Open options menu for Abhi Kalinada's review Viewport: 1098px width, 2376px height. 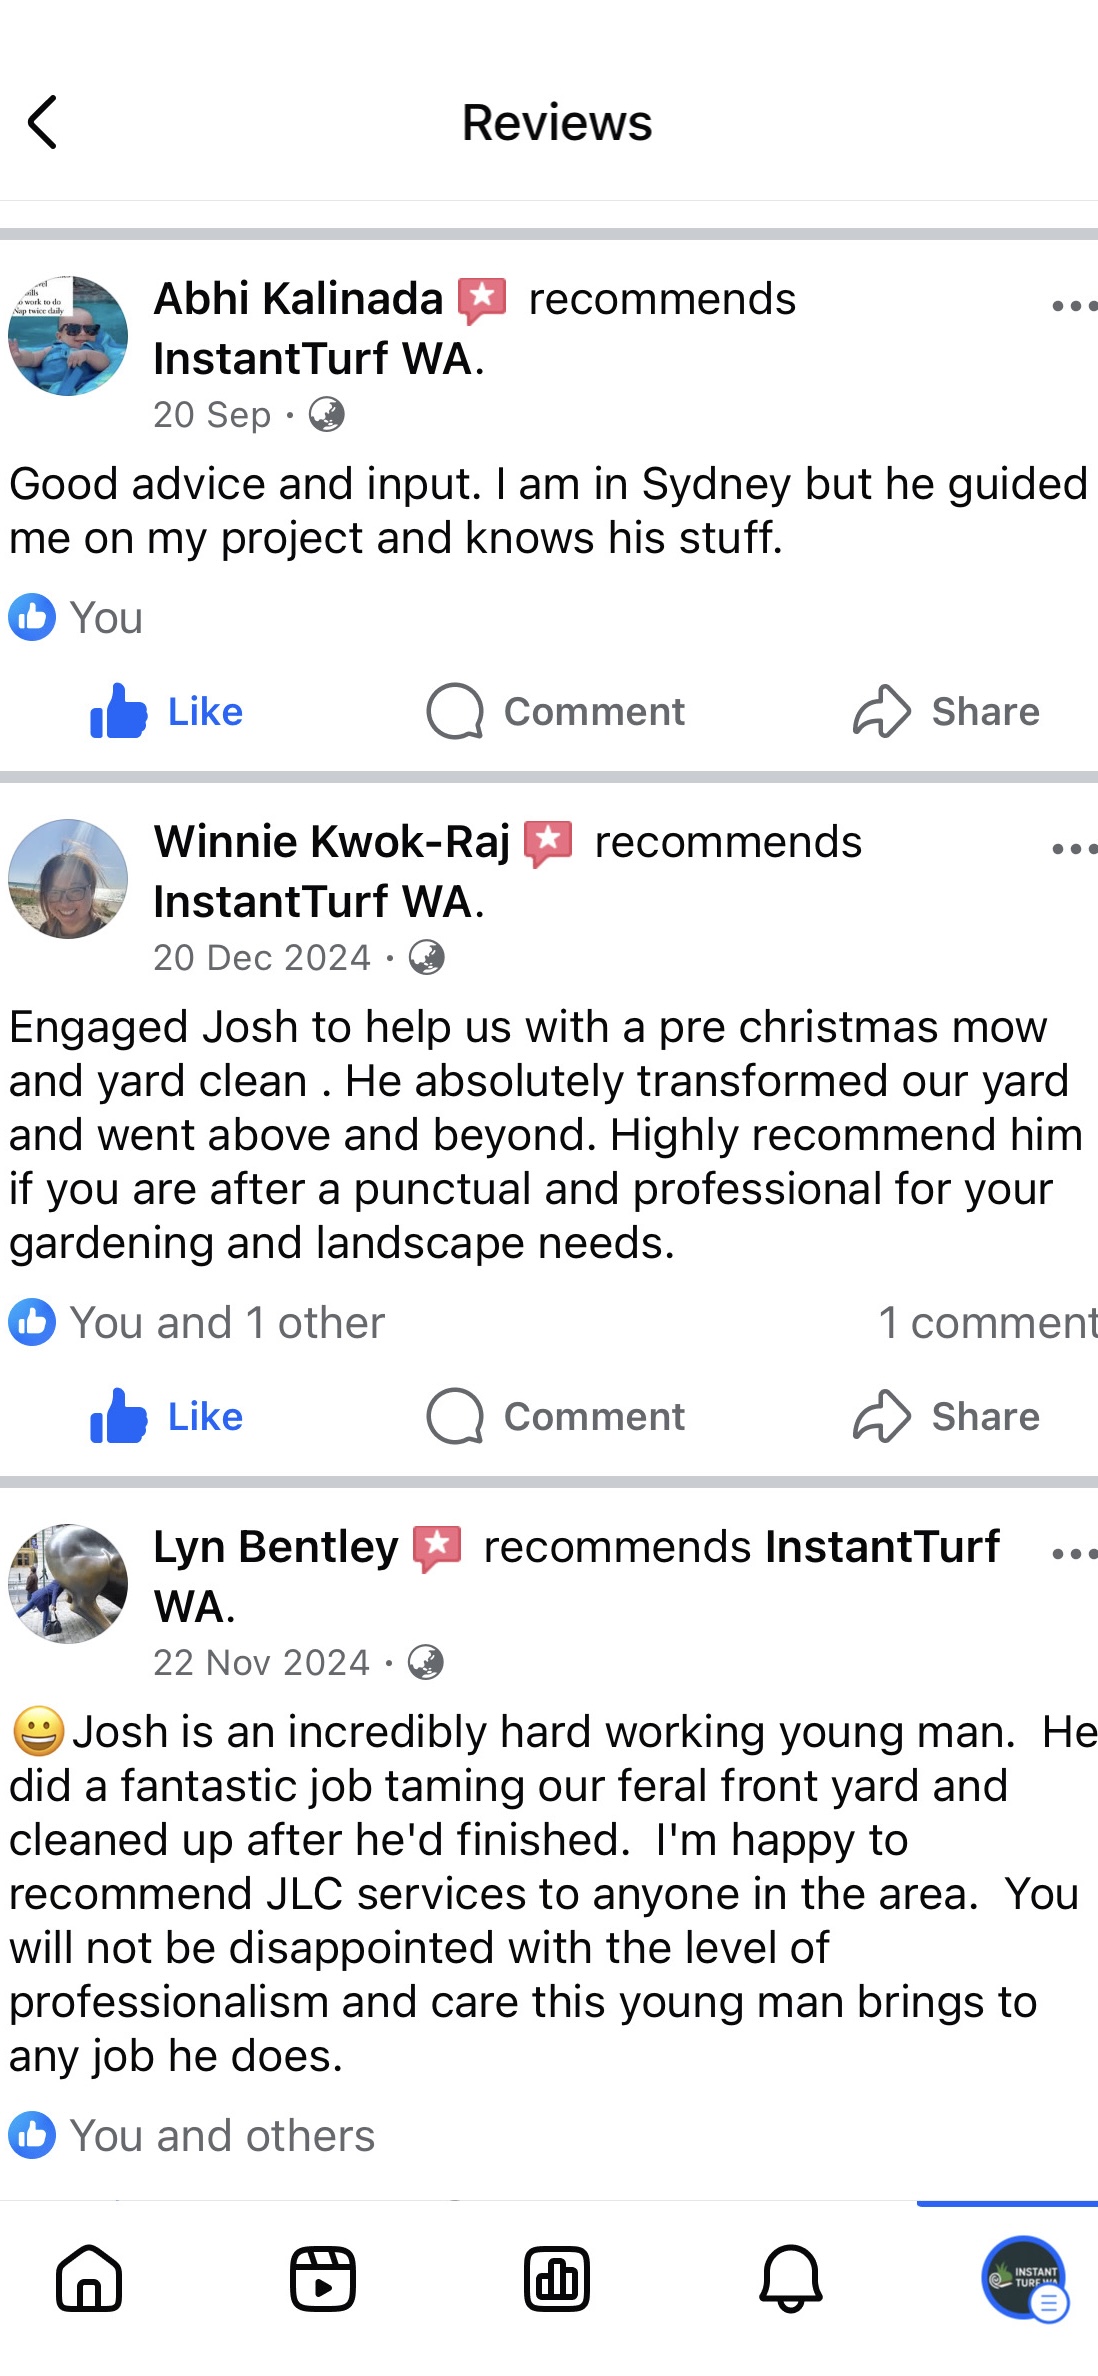pos(1074,306)
